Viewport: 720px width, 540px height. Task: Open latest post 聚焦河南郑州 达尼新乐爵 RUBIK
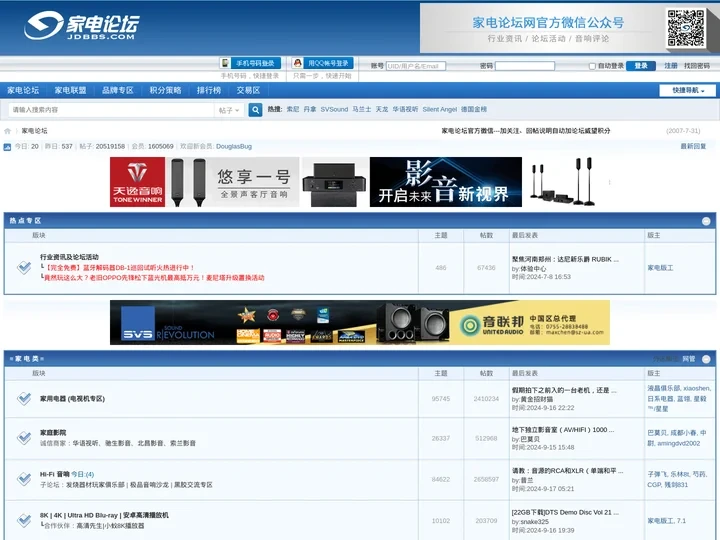[x=565, y=259]
